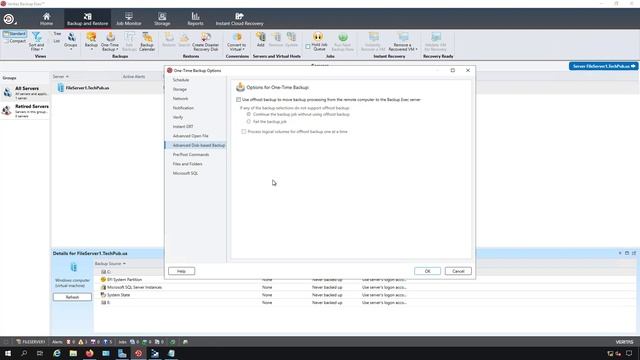Open Convert to Virtual dropdown

[236, 42]
